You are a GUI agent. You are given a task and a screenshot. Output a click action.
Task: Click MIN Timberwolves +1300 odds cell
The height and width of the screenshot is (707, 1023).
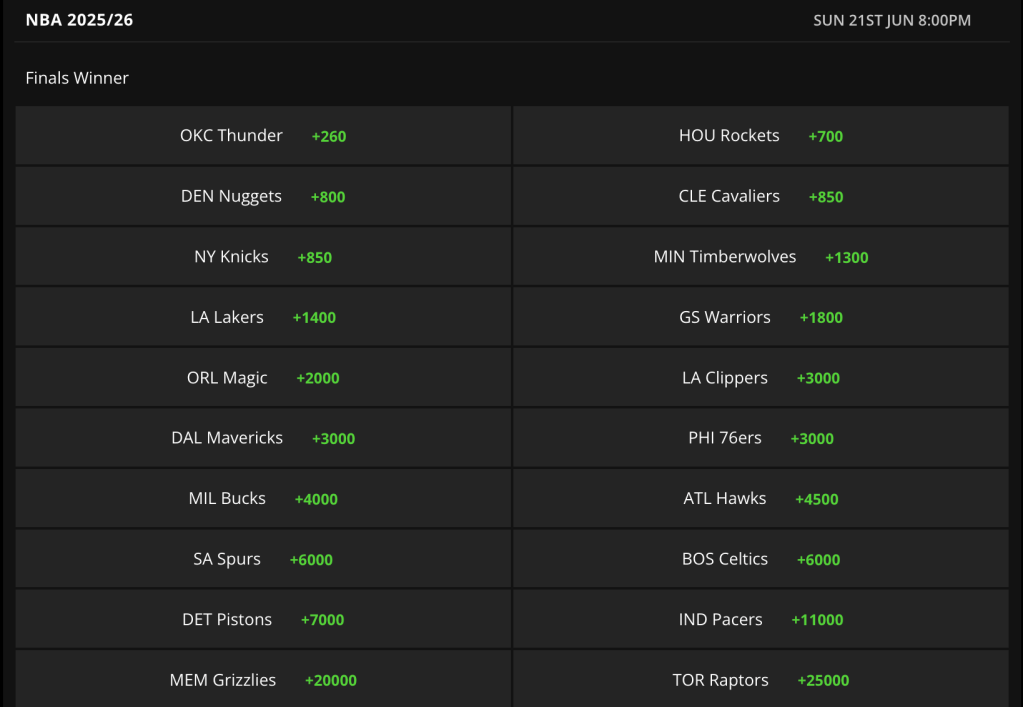(761, 256)
